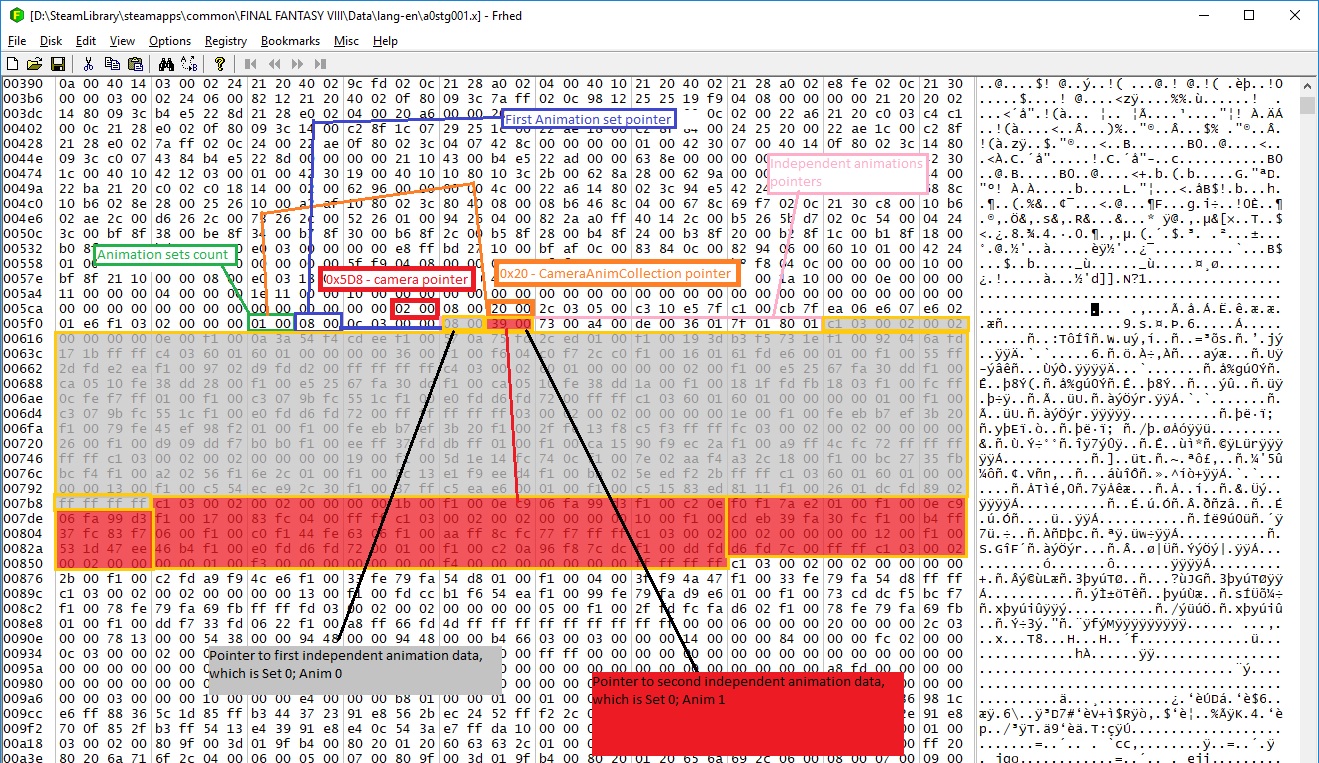This screenshot has width=1319, height=763.
Task: Select offset row 0050c
Action: point(23,233)
